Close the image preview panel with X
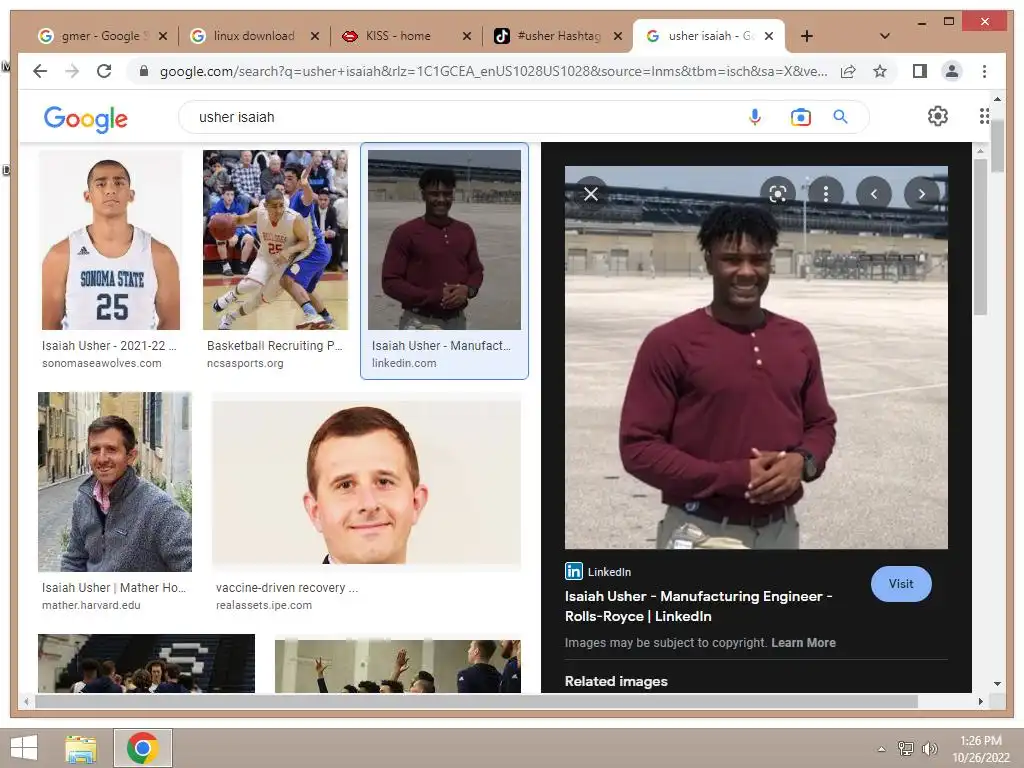This screenshot has width=1024, height=768. coord(591,194)
